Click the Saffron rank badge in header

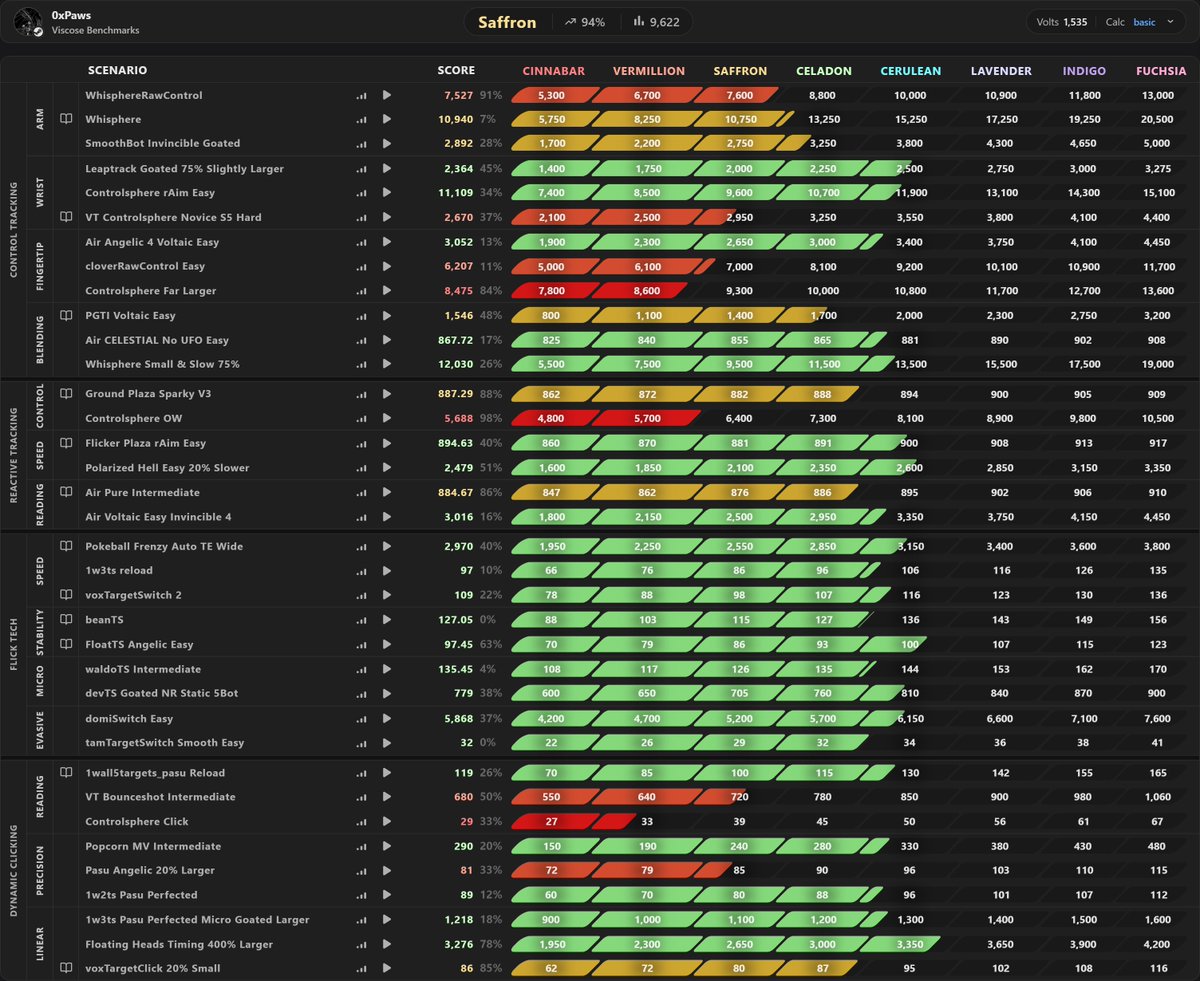(507, 22)
